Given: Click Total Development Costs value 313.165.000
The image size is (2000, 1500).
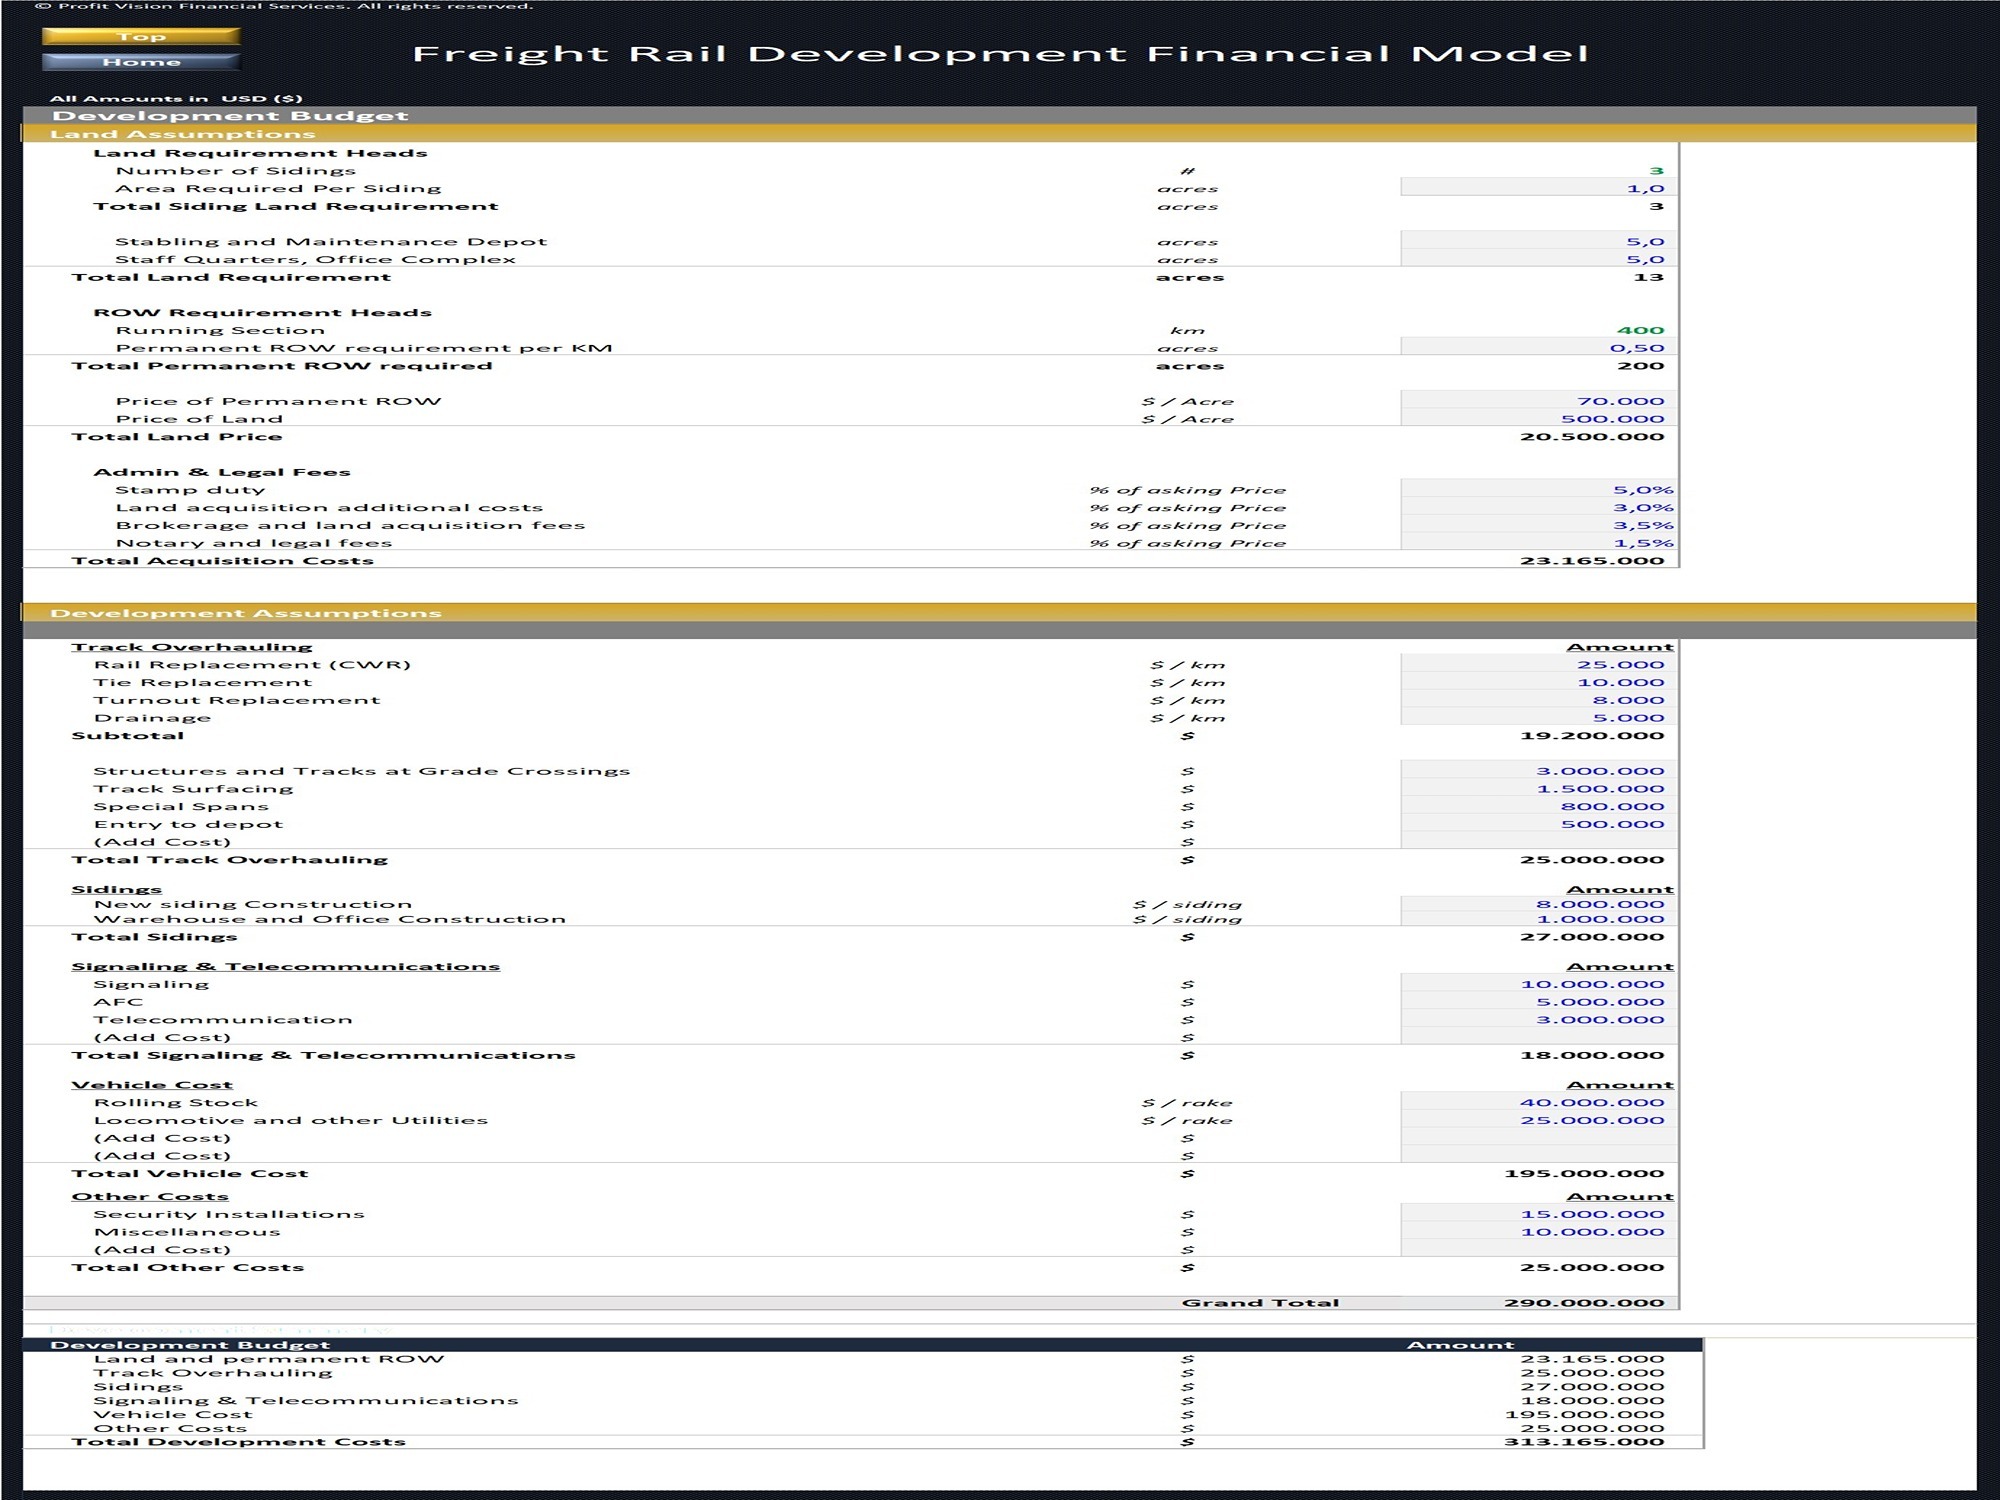Looking at the screenshot, I should pos(1584,1442).
